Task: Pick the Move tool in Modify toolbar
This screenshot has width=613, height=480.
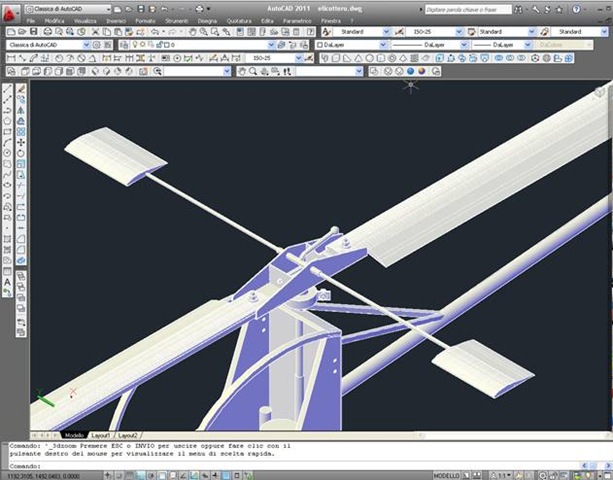Action: (x=22, y=141)
